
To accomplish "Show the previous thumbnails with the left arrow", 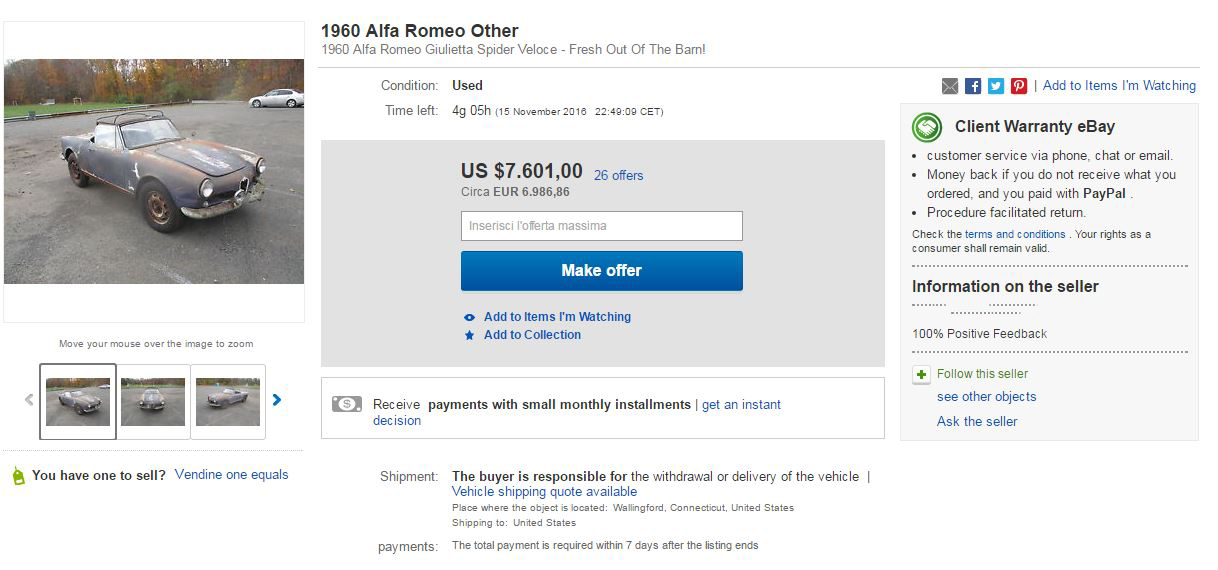I will pyautogui.click(x=29, y=400).
